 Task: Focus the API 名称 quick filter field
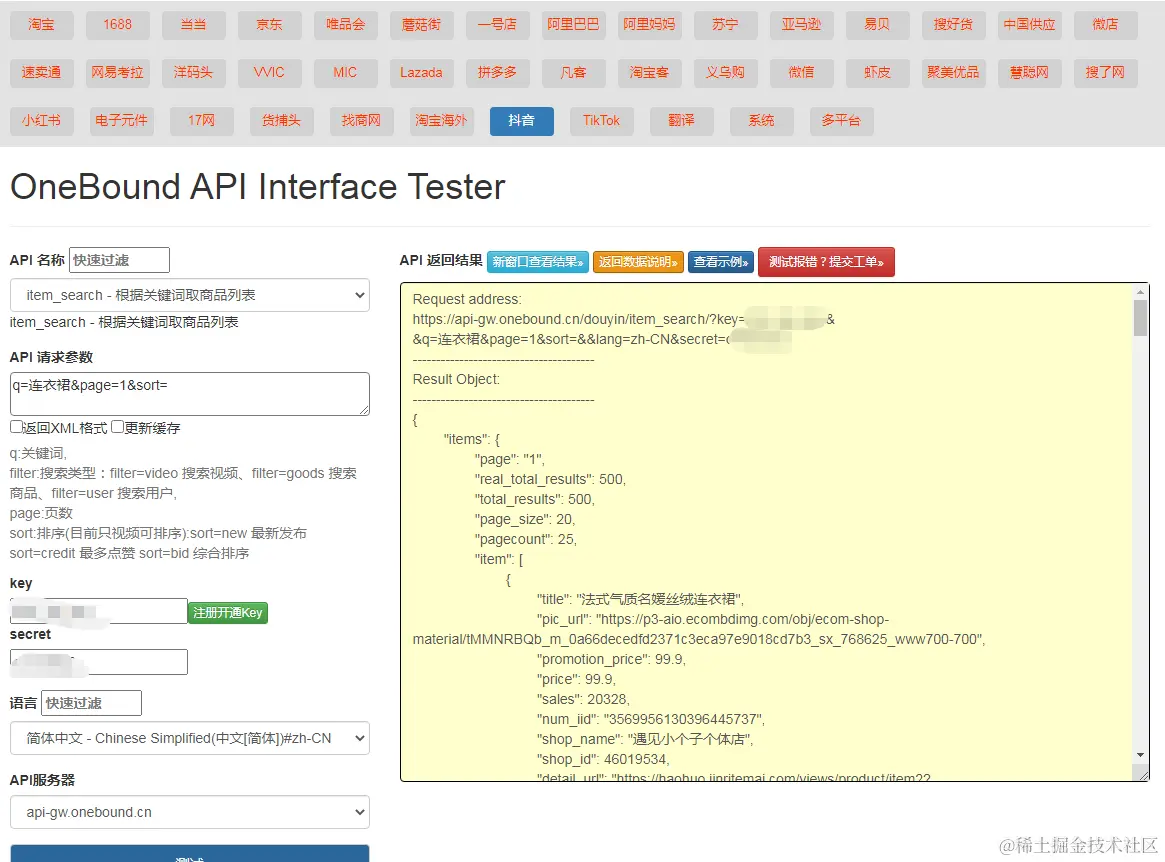(119, 260)
